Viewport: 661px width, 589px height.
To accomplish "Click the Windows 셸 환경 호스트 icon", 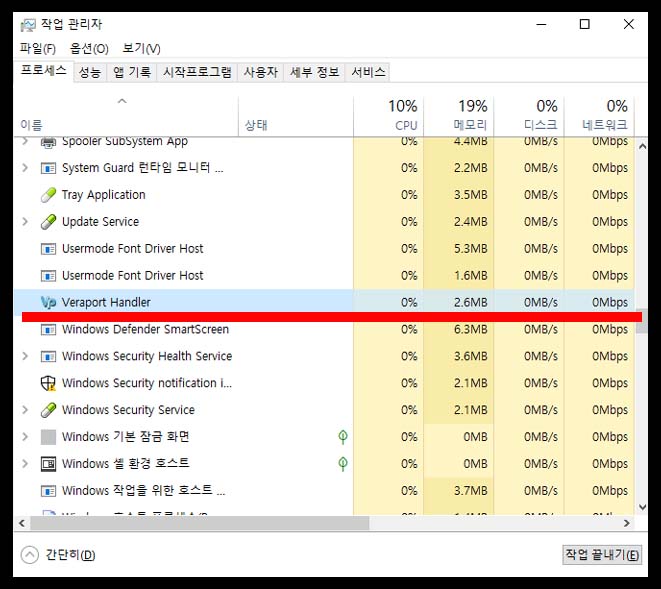I will (48, 464).
